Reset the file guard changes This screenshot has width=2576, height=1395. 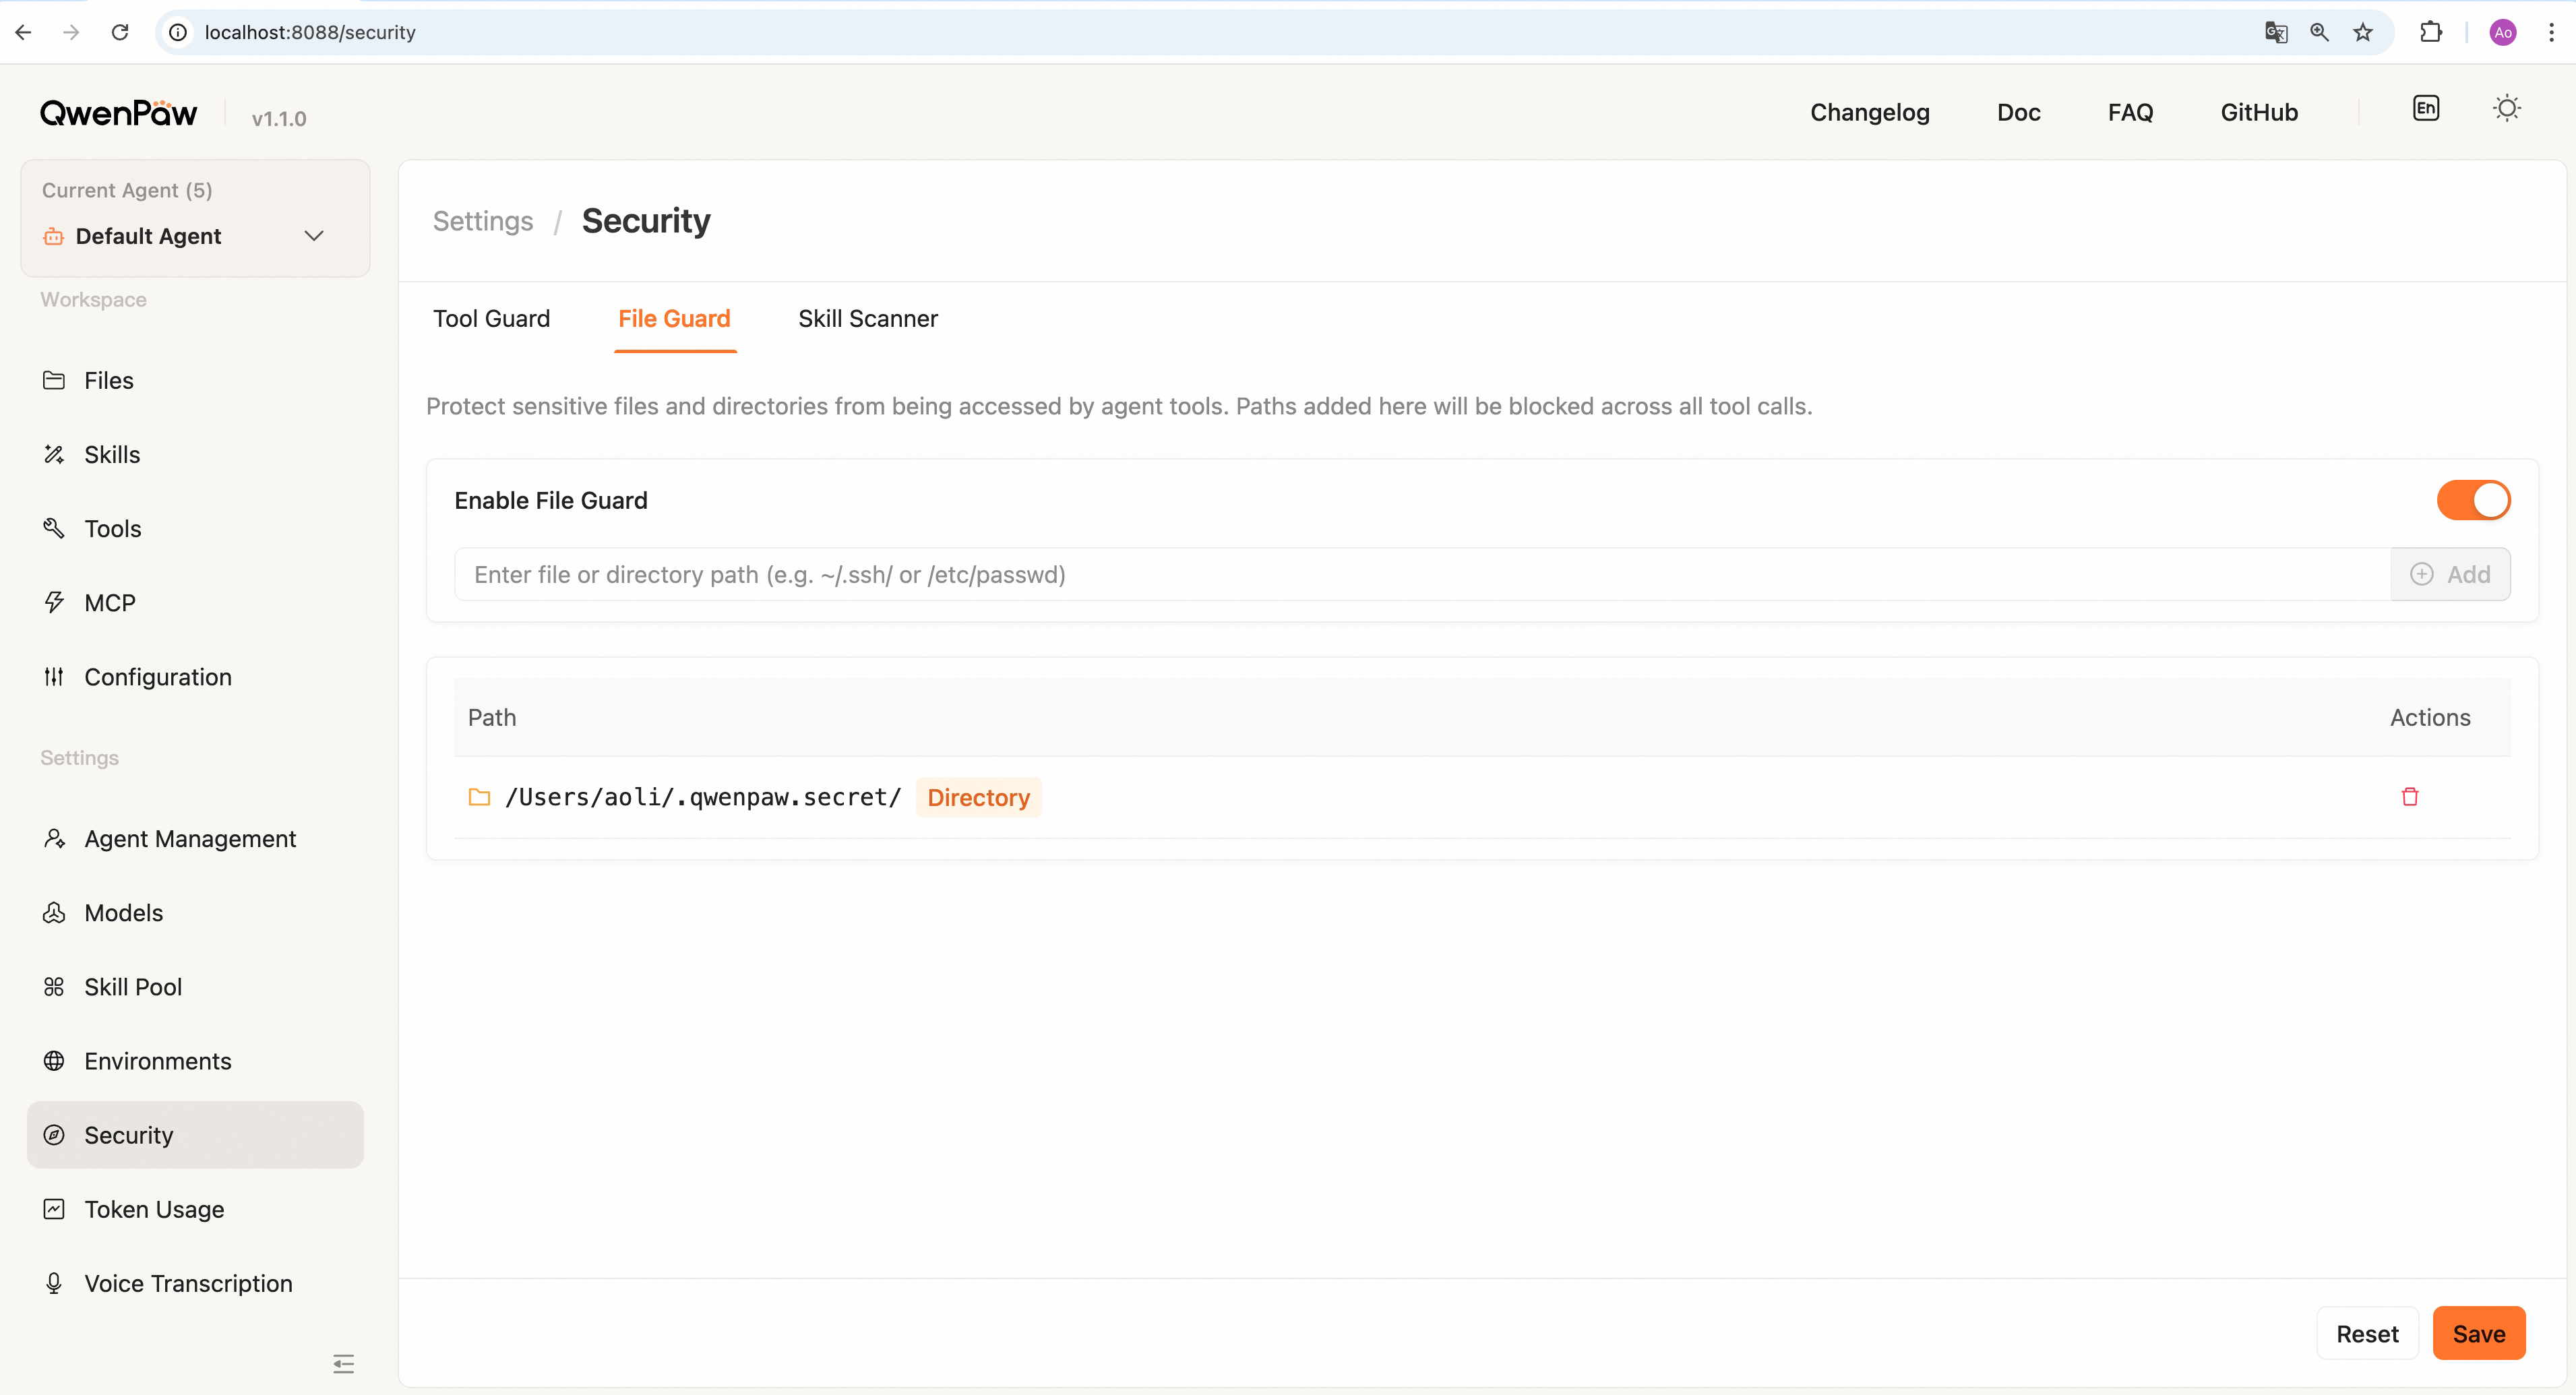click(x=2367, y=1333)
